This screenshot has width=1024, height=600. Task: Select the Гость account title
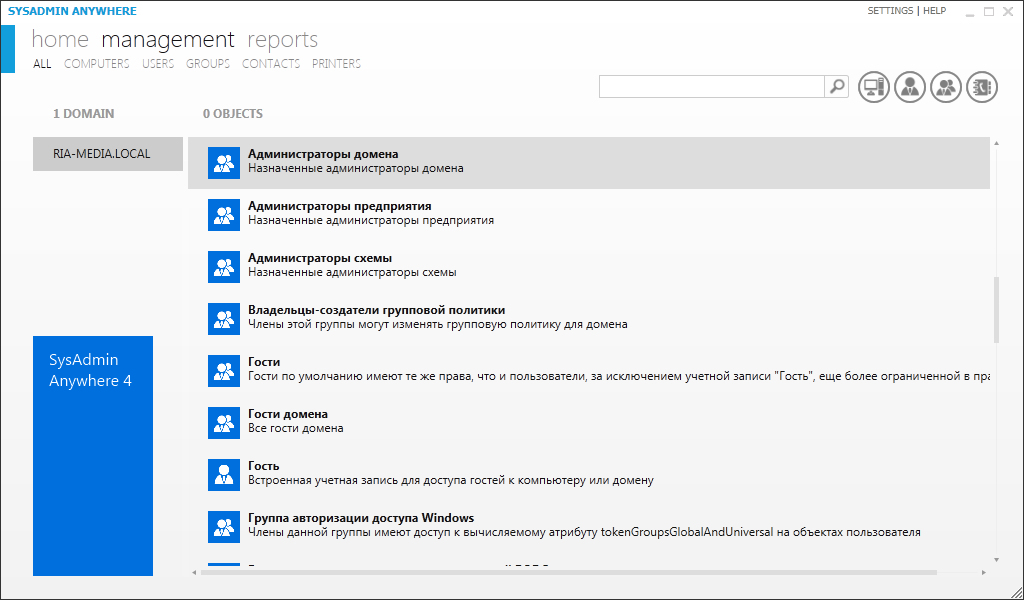[x=264, y=466]
